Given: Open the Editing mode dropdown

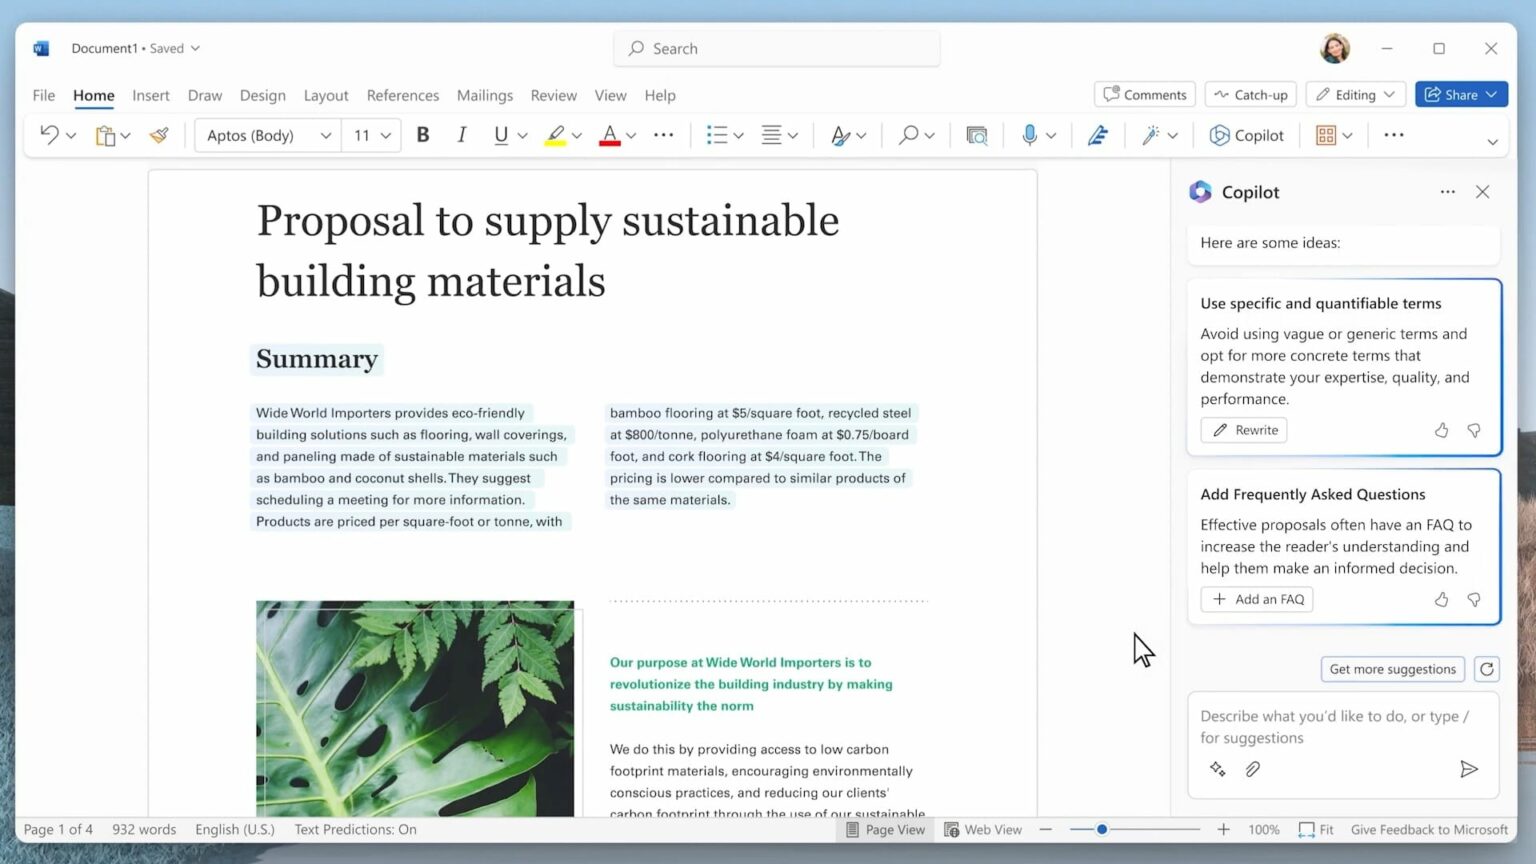Looking at the screenshot, I should (x=1356, y=95).
